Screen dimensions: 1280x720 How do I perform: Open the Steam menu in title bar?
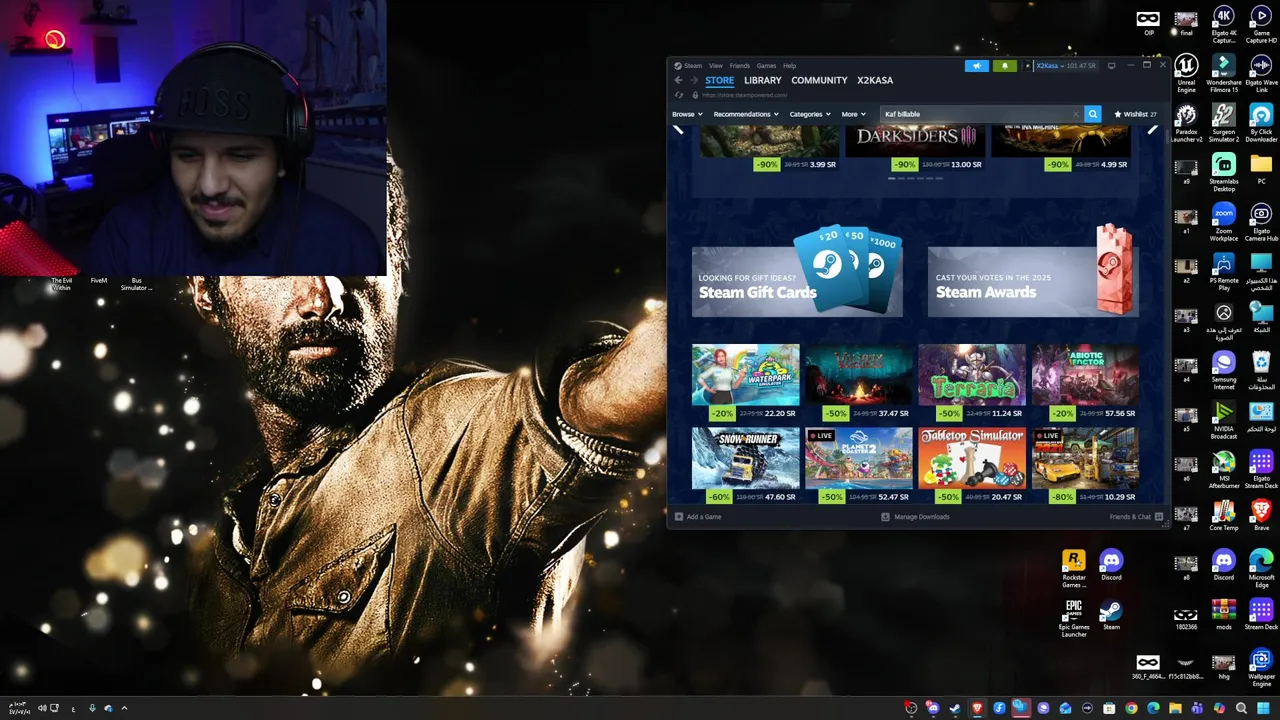688,66
